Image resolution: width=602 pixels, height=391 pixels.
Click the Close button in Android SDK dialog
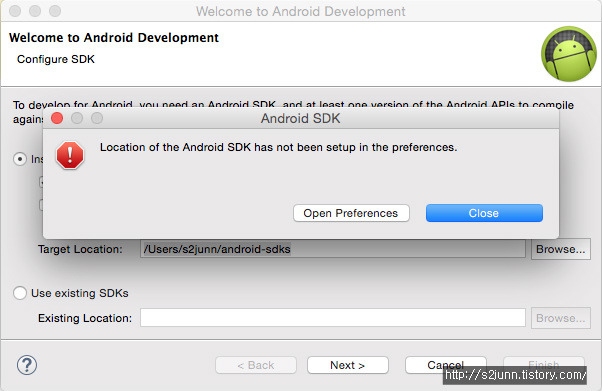[x=484, y=213]
